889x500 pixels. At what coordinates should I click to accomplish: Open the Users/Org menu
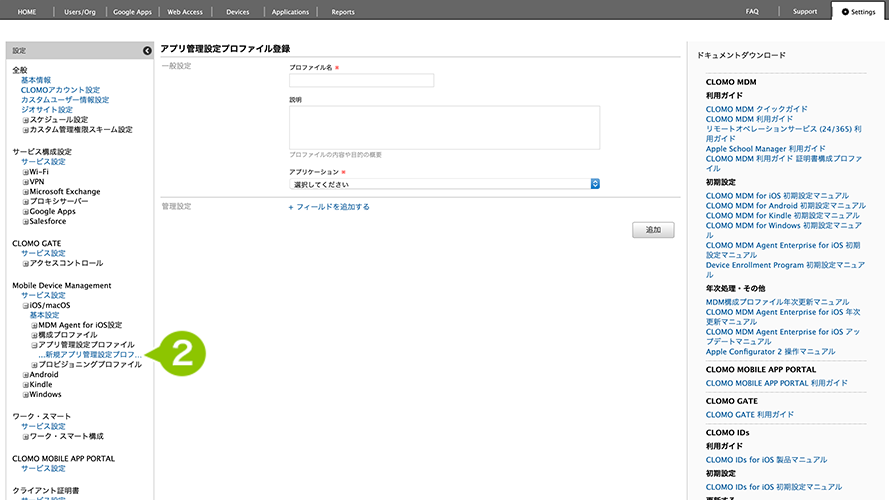(80, 12)
